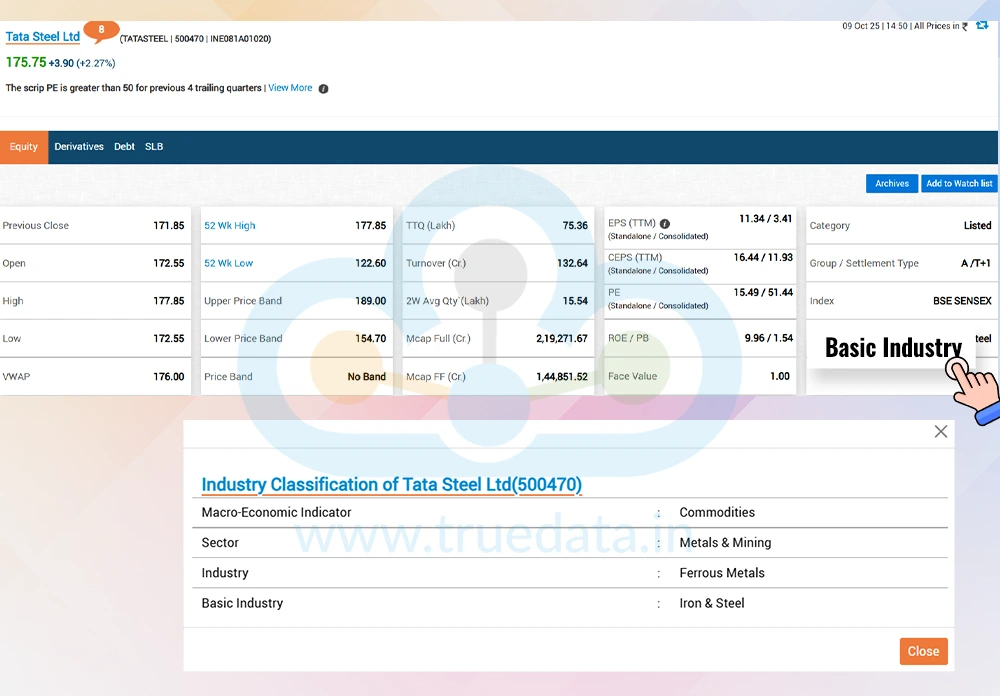
Task: Switch to the Derivatives tab
Action: 78,146
